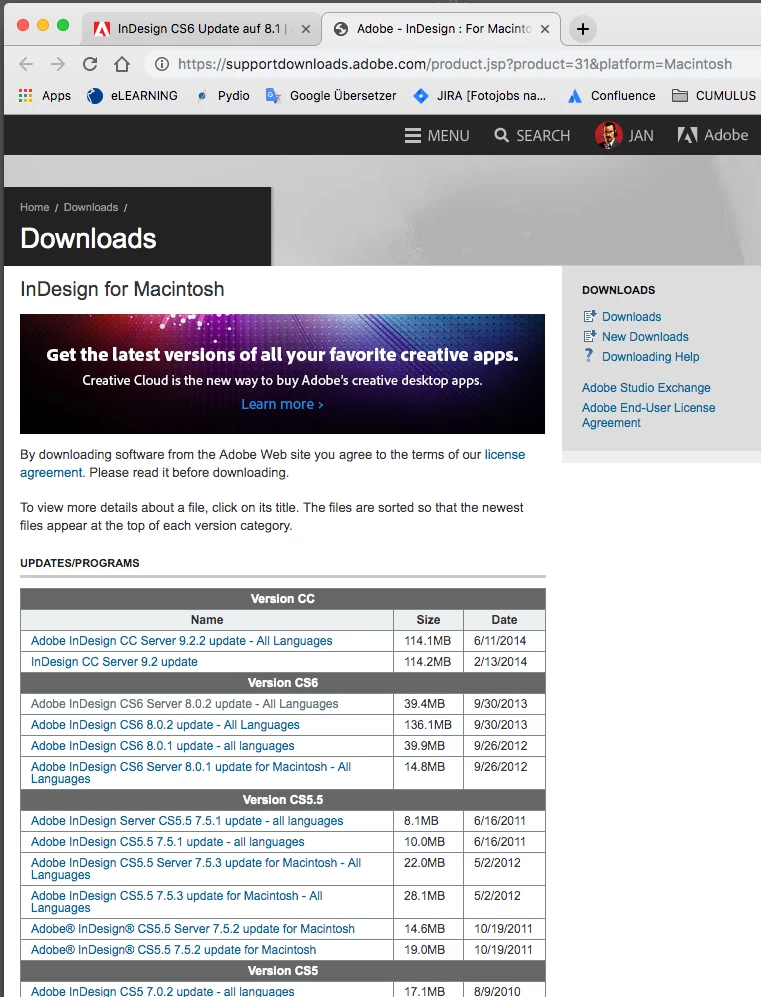The height and width of the screenshot is (997, 761).
Task: Open Adobe InDesign CS5.5 7.5.3 update link
Action: pos(176,902)
